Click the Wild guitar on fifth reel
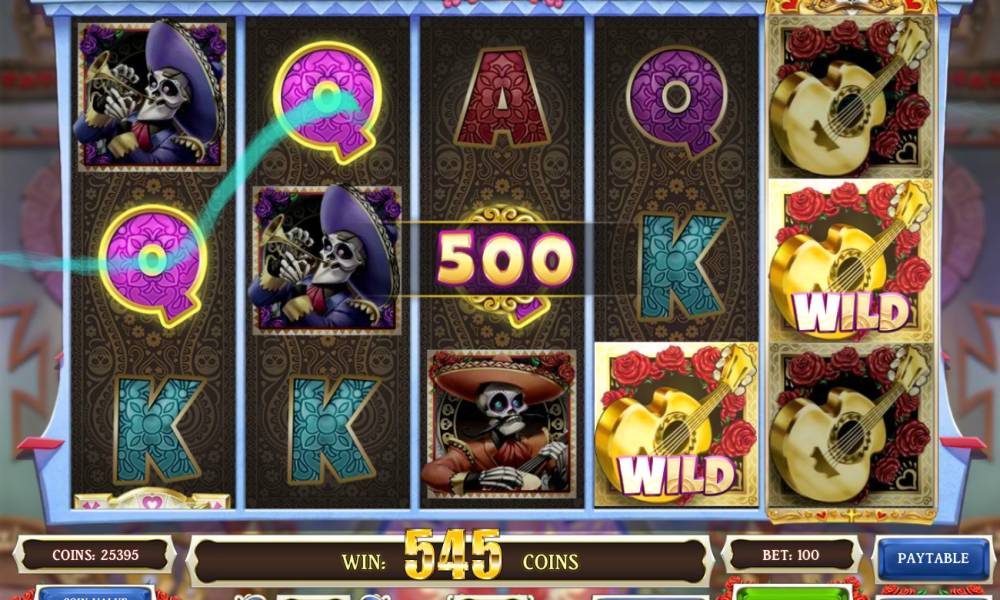The height and width of the screenshot is (600, 1000). pyautogui.click(x=851, y=261)
